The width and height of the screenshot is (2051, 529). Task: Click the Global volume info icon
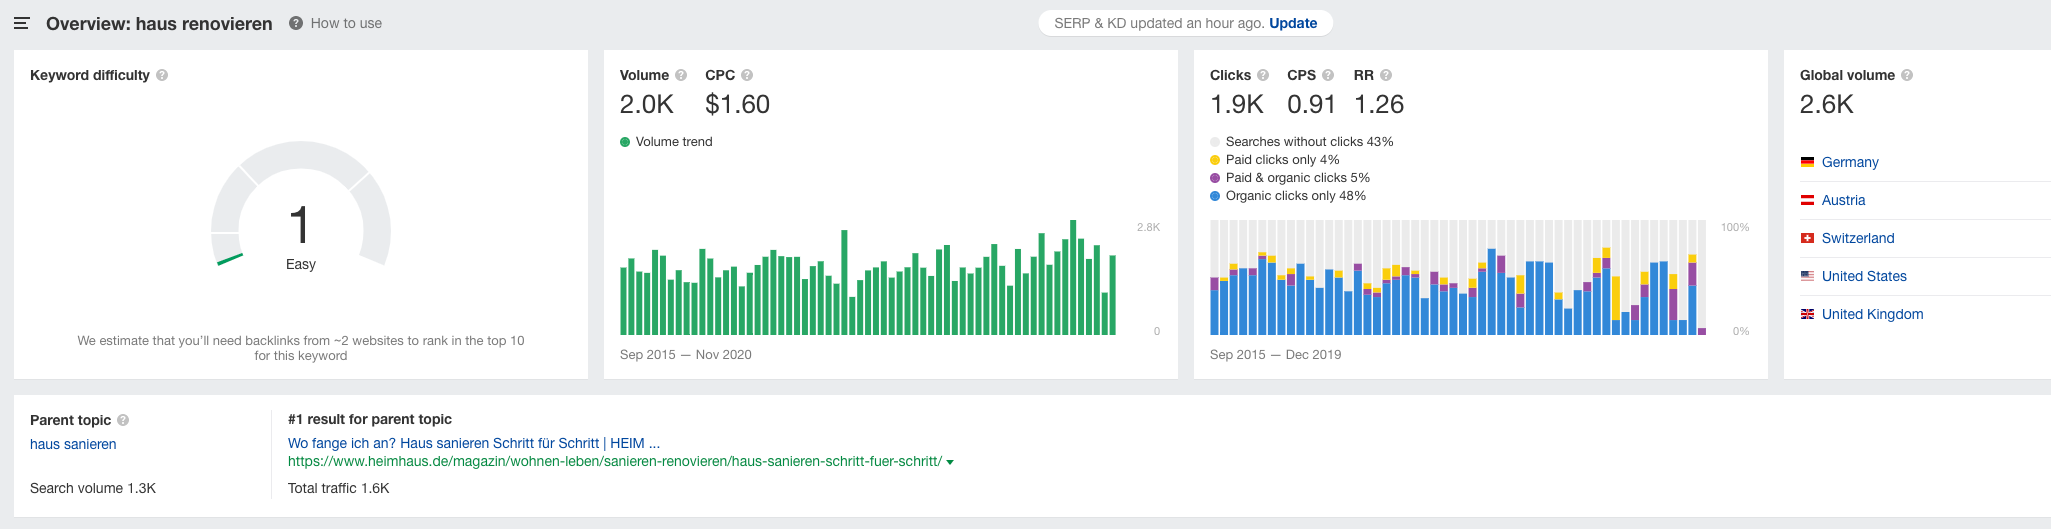[1907, 75]
